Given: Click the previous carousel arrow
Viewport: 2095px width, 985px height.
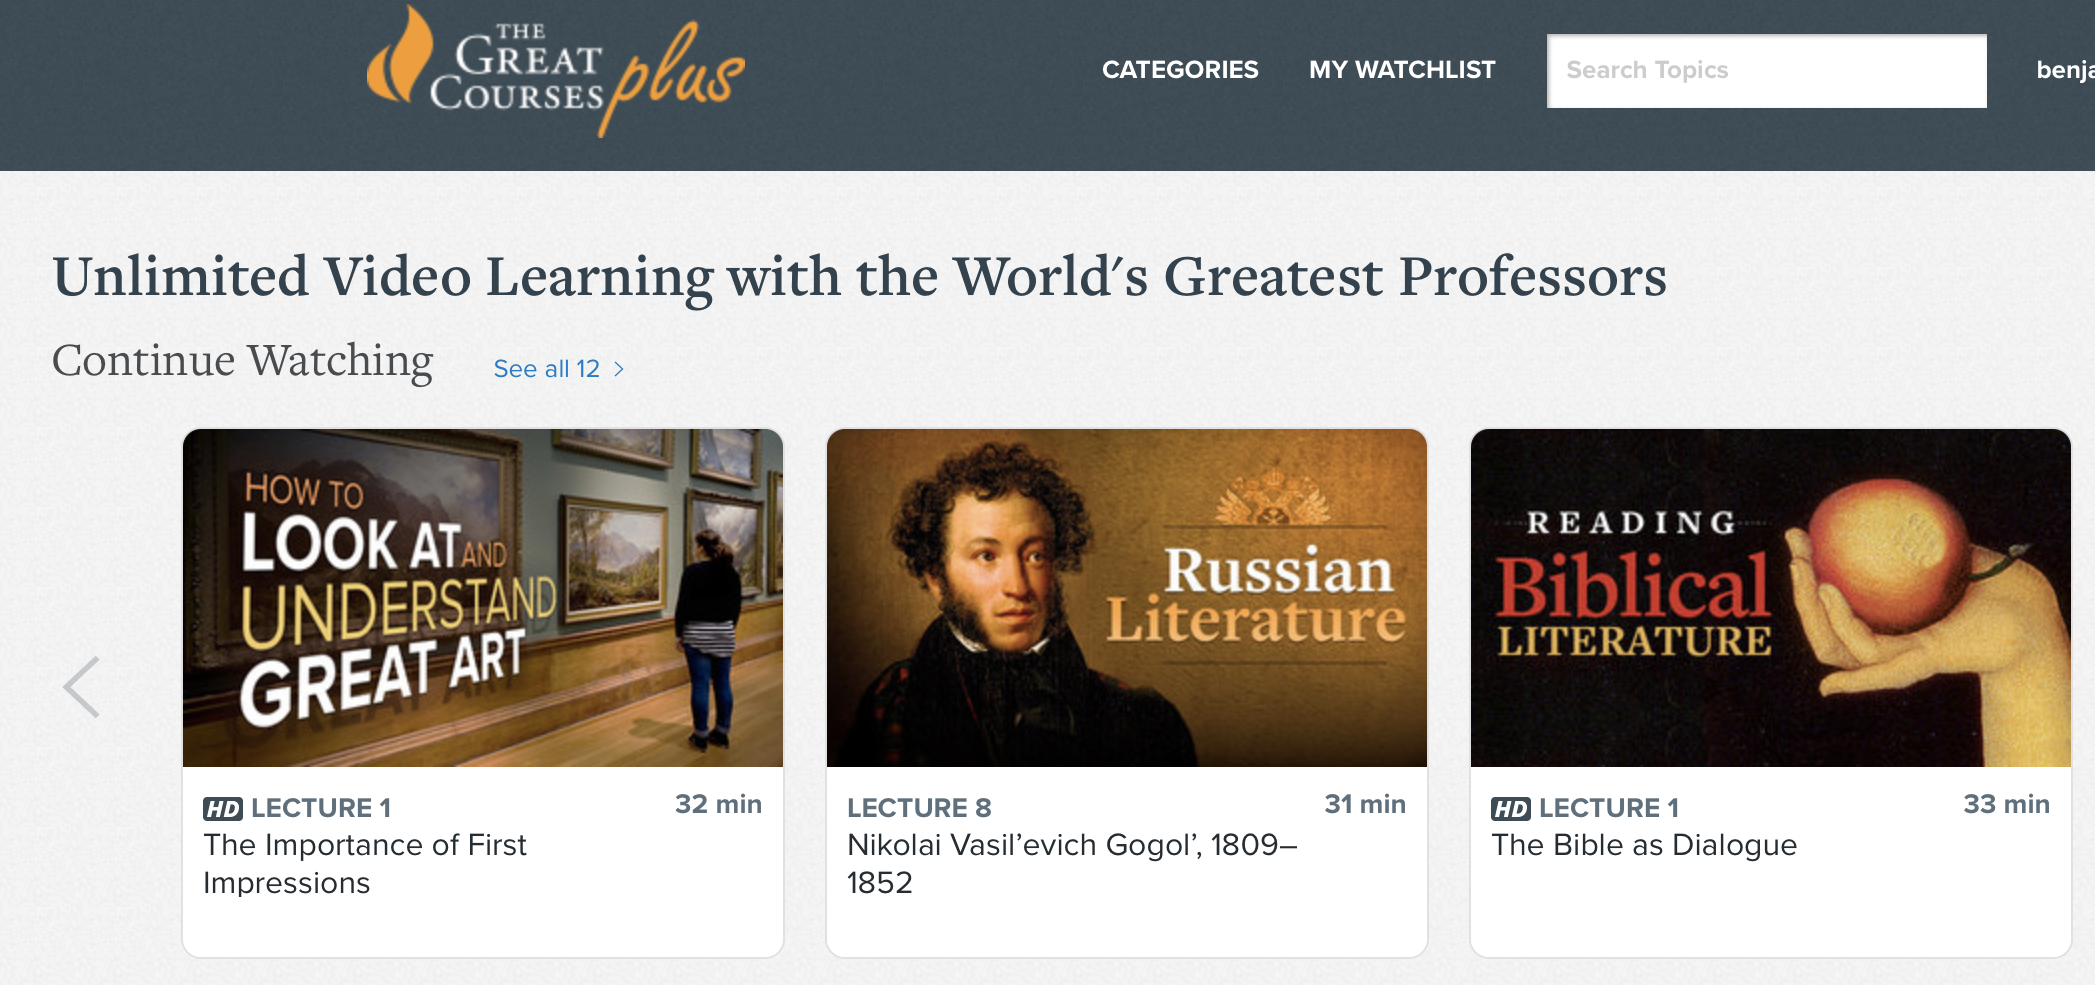Looking at the screenshot, I should pyautogui.click(x=82, y=687).
